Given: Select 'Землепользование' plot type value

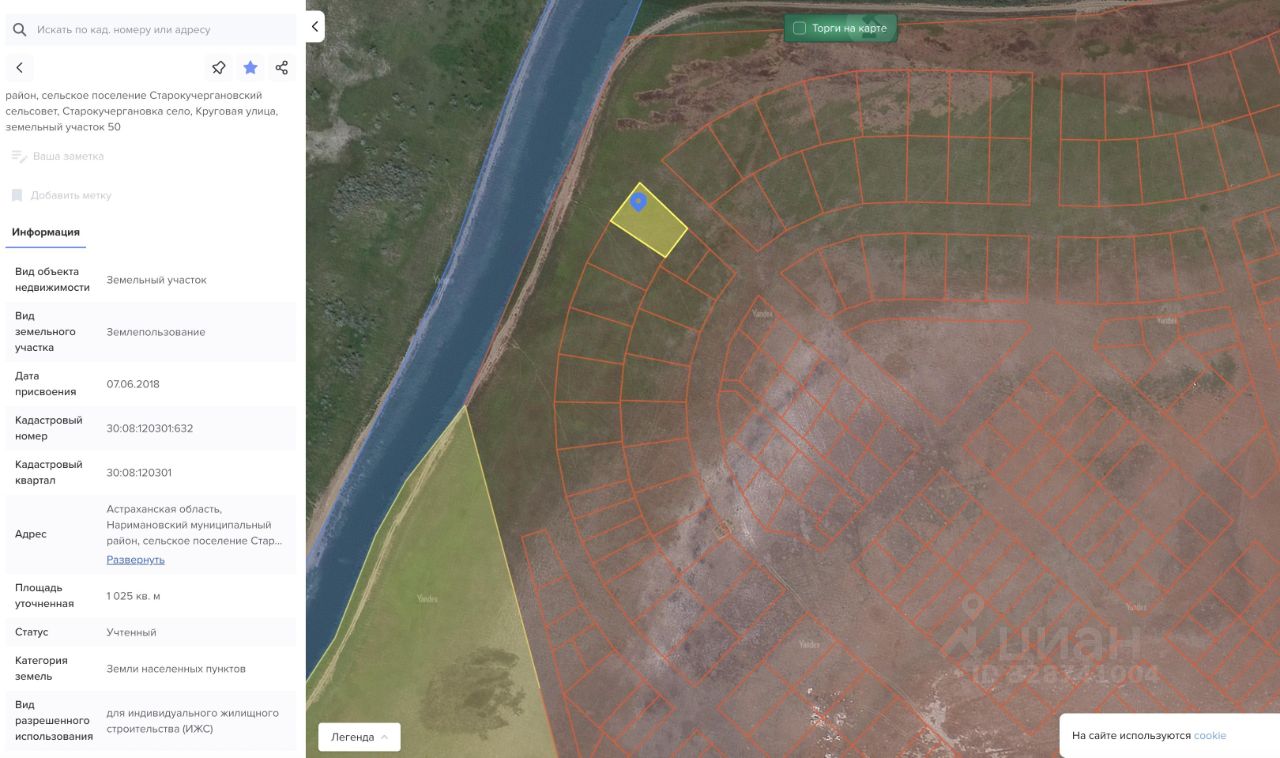Looking at the screenshot, I should click(156, 332).
